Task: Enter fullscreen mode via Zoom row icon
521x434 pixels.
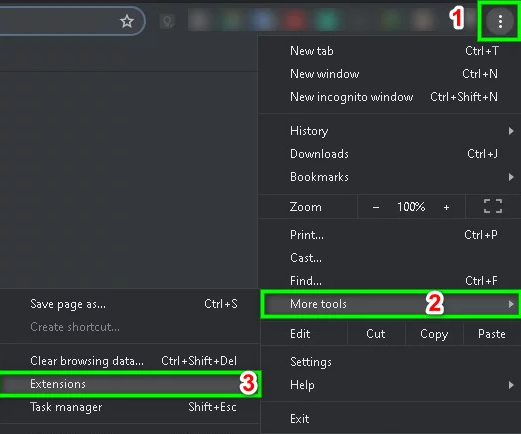Action: coord(493,206)
